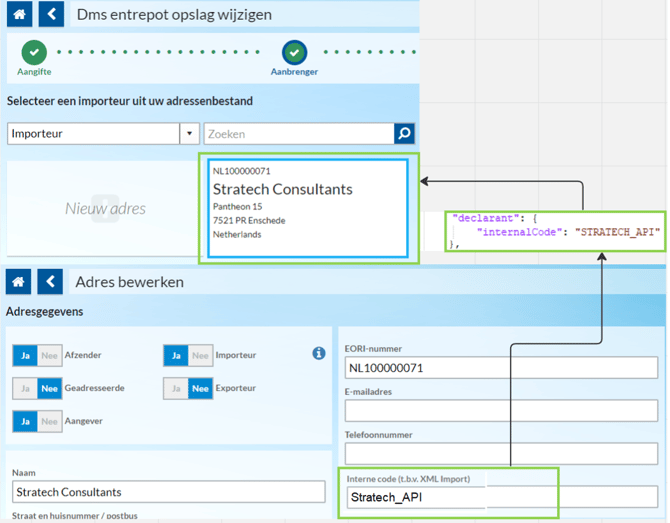Viewport: 670px width, 523px height.
Task: Toggle the Exporteur Ja/Nee switch
Action: (188, 388)
